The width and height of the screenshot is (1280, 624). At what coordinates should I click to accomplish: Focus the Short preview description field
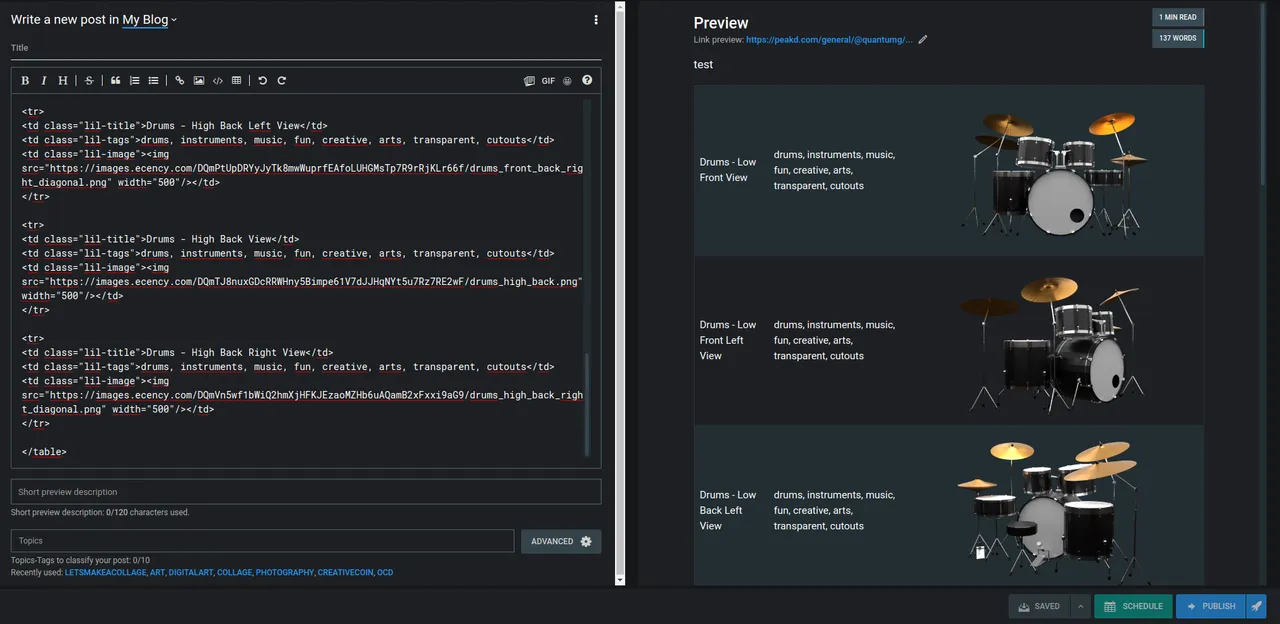coord(306,492)
